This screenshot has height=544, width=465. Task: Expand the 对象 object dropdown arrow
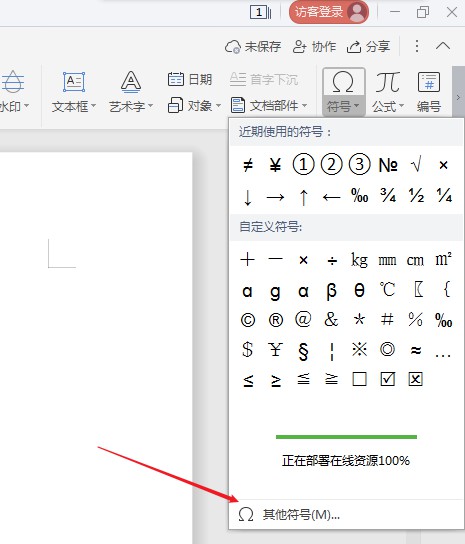(218, 105)
